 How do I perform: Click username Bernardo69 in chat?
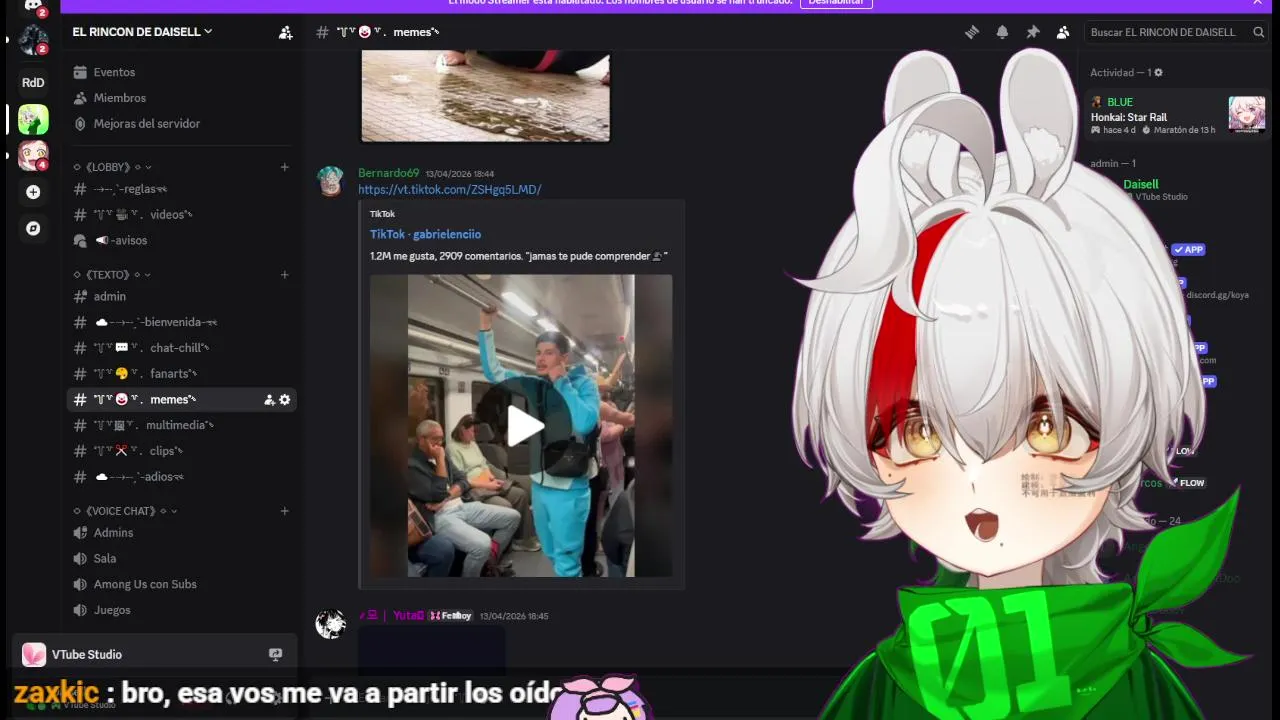click(x=388, y=173)
